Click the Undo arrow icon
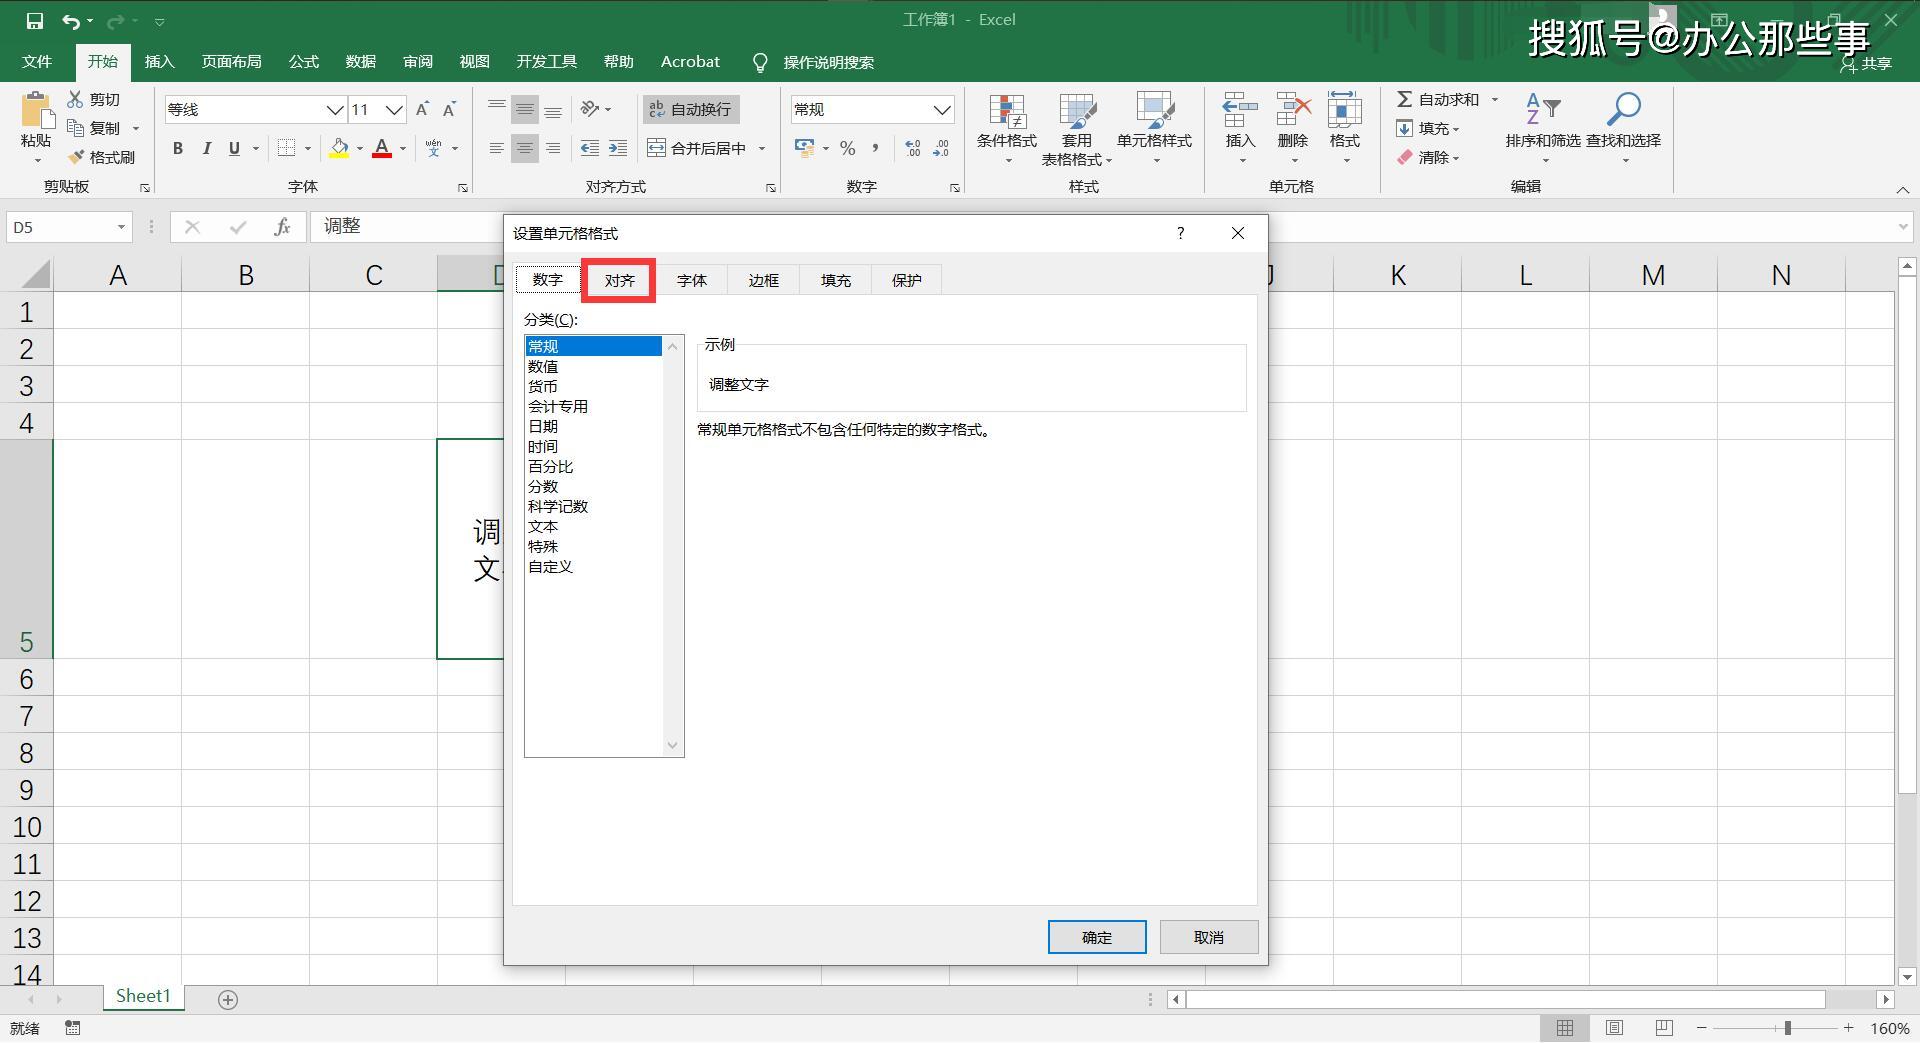Image resolution: width=1920 pixels, height=1043 pixels. pos(71,20)
